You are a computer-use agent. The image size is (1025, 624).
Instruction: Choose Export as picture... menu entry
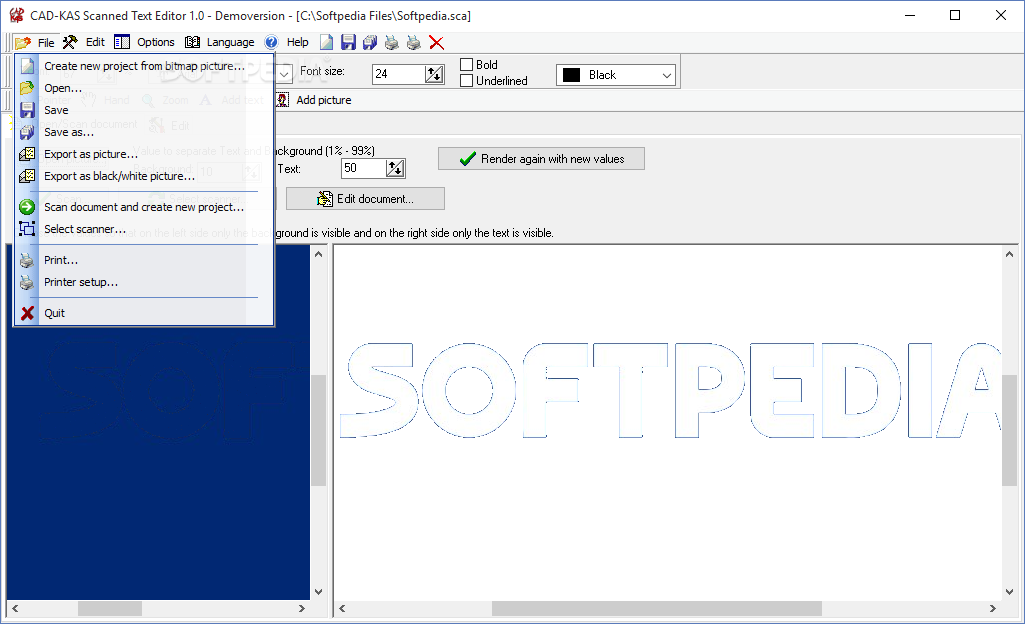(144, 154)
